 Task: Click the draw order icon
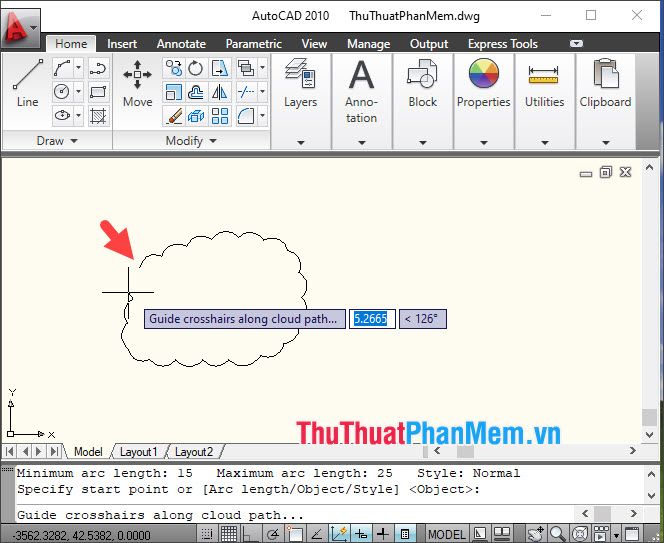click(x=246, y=68)
